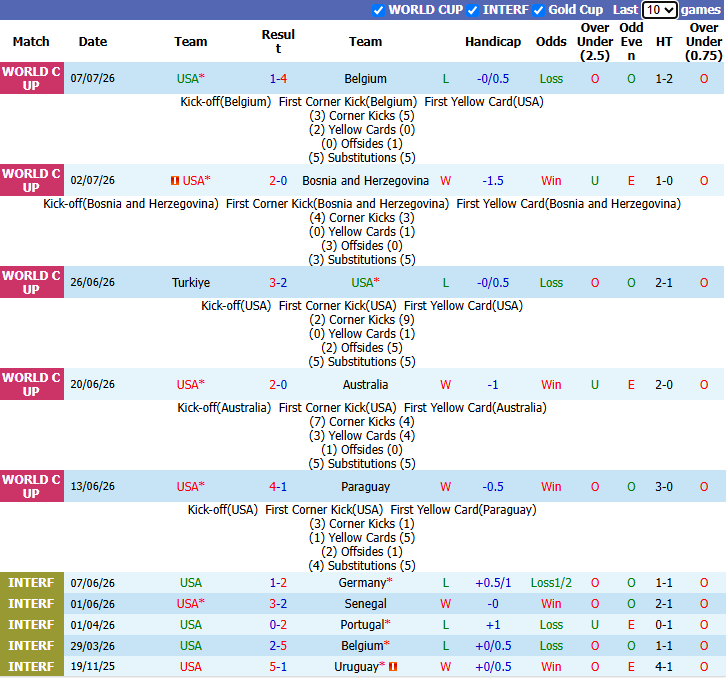Click date 29/03/26

point(93,646)
